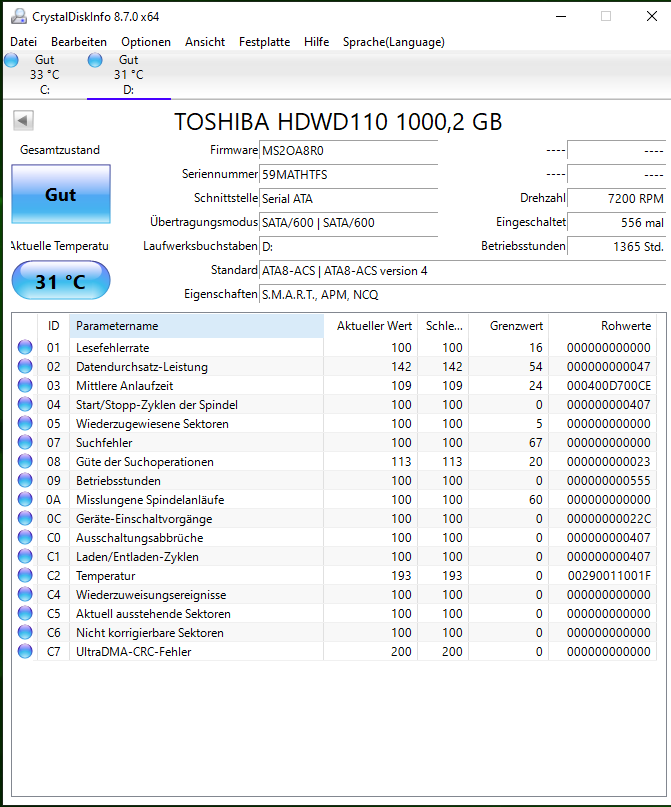
Task: Open the Datei menu
Action: pos(24,42)
